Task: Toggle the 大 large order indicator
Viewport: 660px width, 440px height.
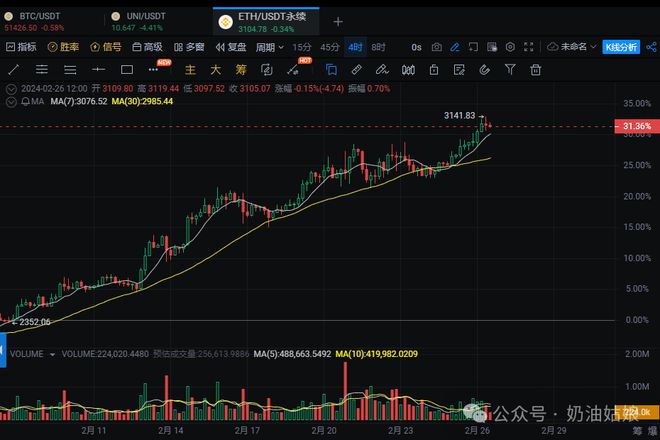Action: pyautogui.click(x=214, y=68)
